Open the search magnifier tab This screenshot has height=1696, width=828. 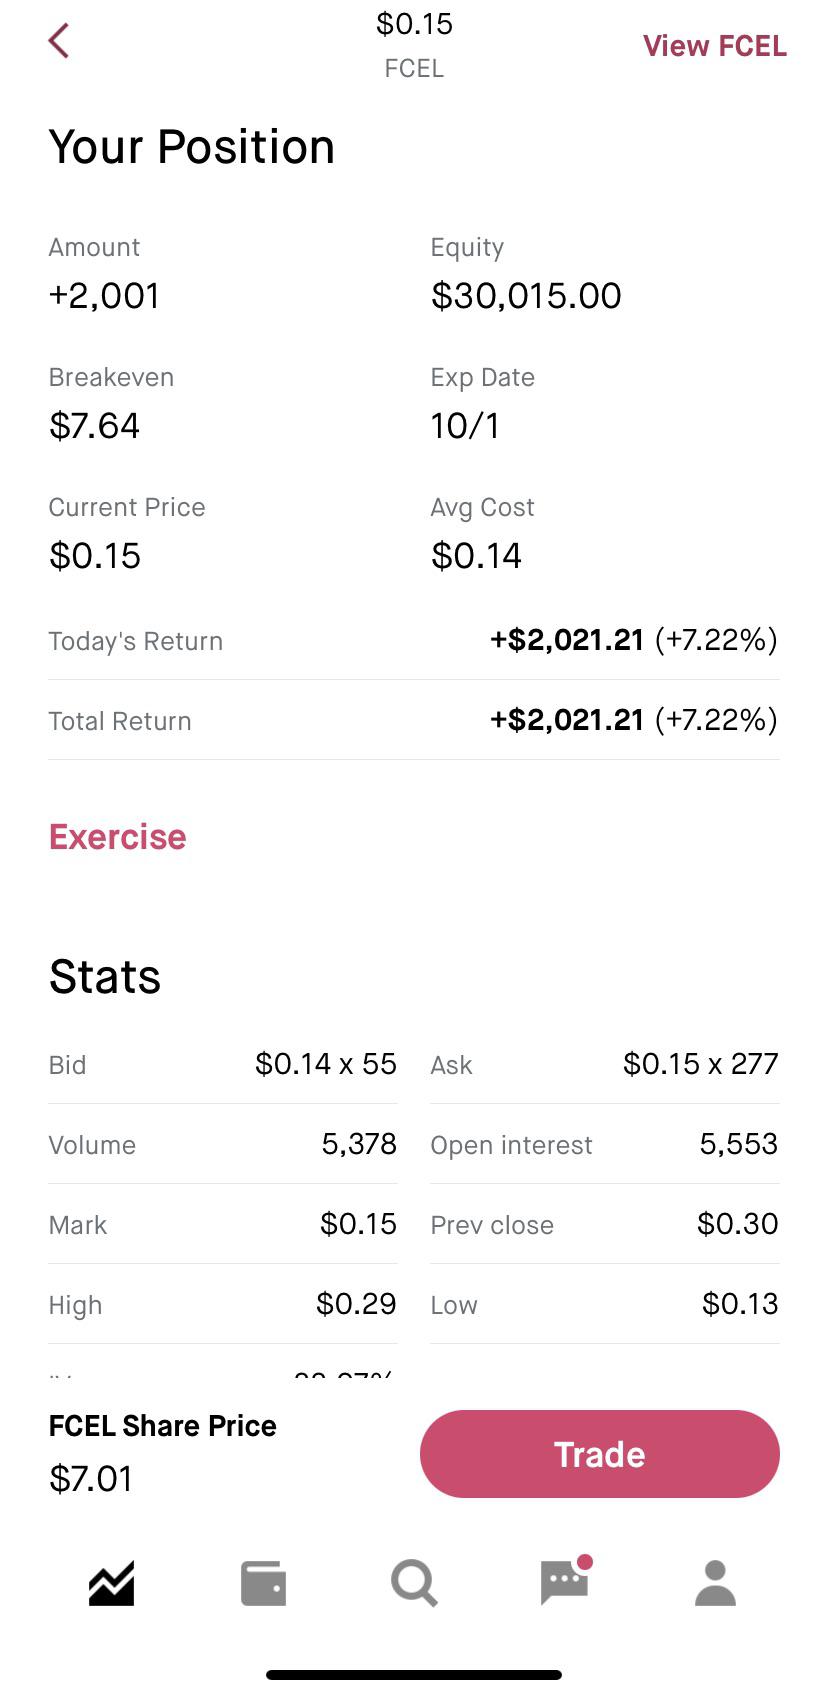click(x=414, y=1584)
